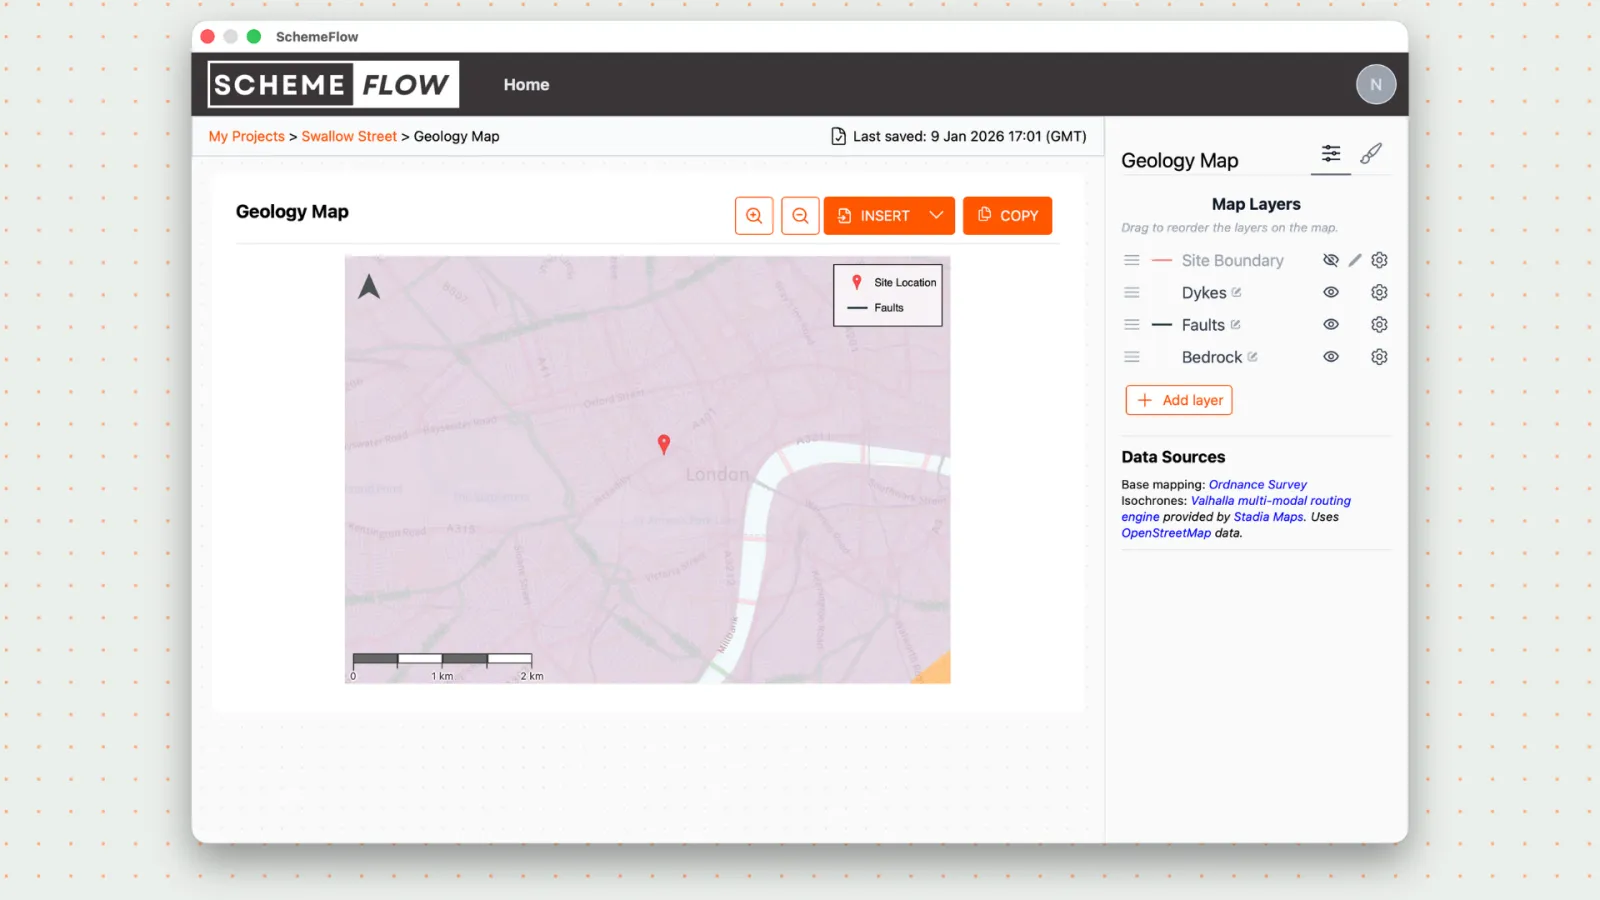Click the Map Layers heading
This screenshot has width=1600, height=900.
(1256, 204)
